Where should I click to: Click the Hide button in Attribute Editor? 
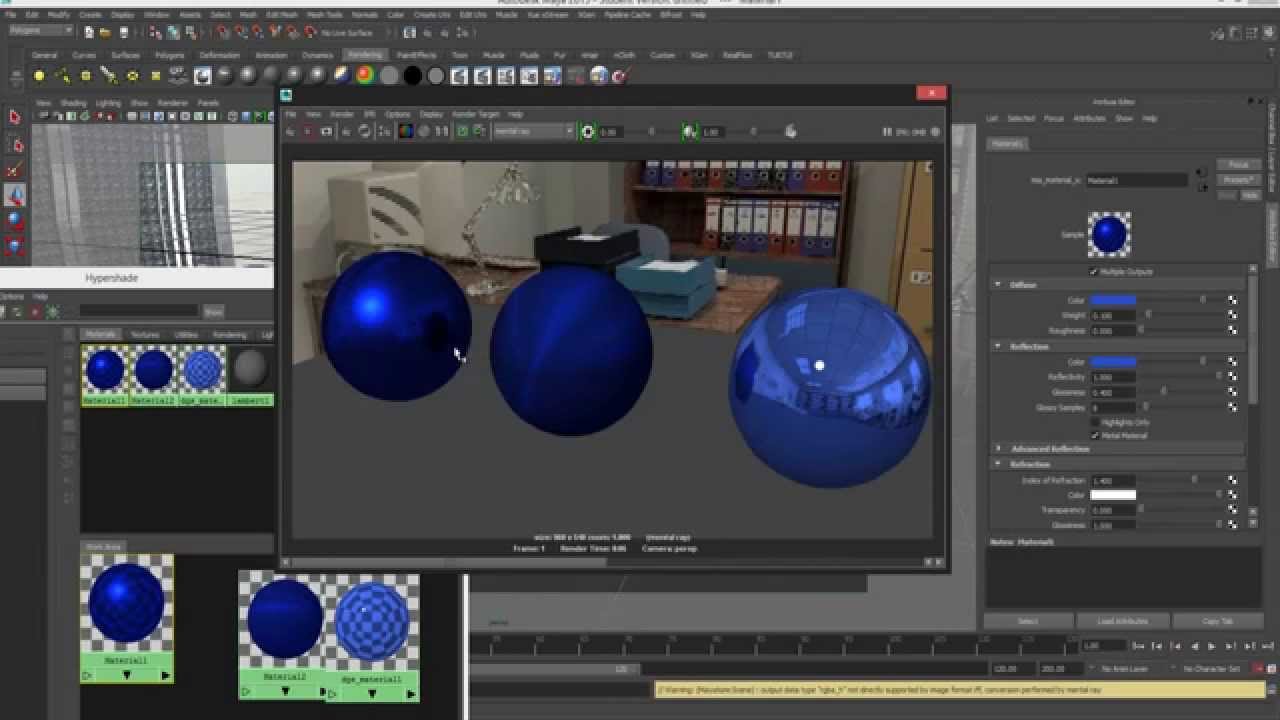point(1250,195)
